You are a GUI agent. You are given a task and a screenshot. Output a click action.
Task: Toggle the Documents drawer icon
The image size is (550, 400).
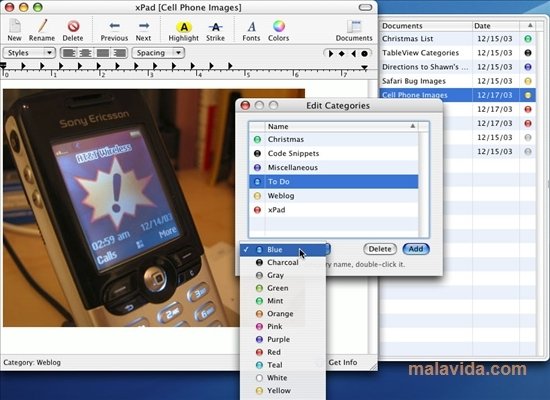pos(354,26)
